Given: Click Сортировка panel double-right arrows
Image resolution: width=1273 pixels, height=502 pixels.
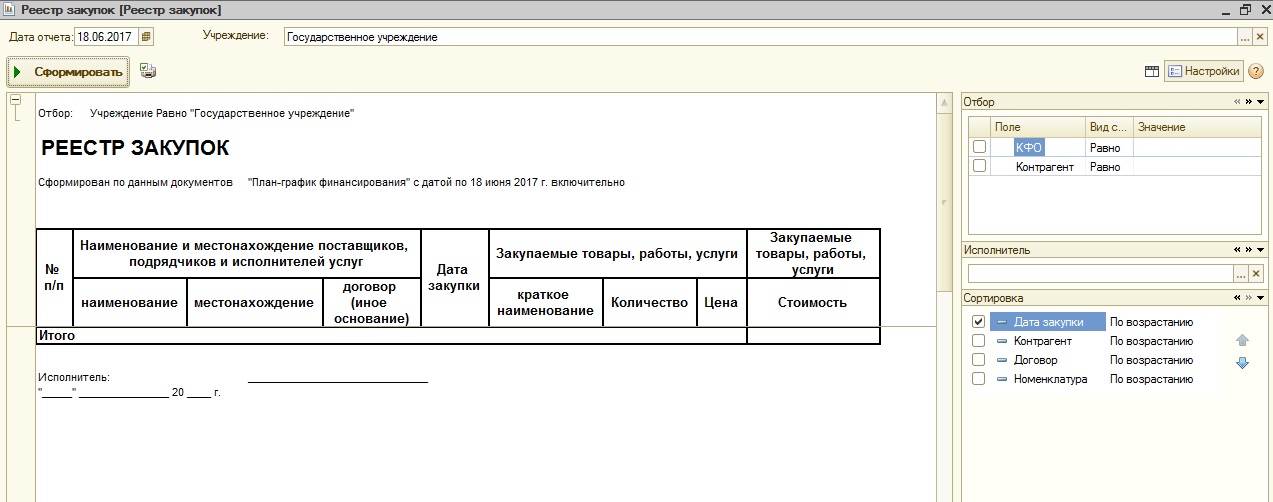Looking at the screenshot, I should tap(1249, 298).
